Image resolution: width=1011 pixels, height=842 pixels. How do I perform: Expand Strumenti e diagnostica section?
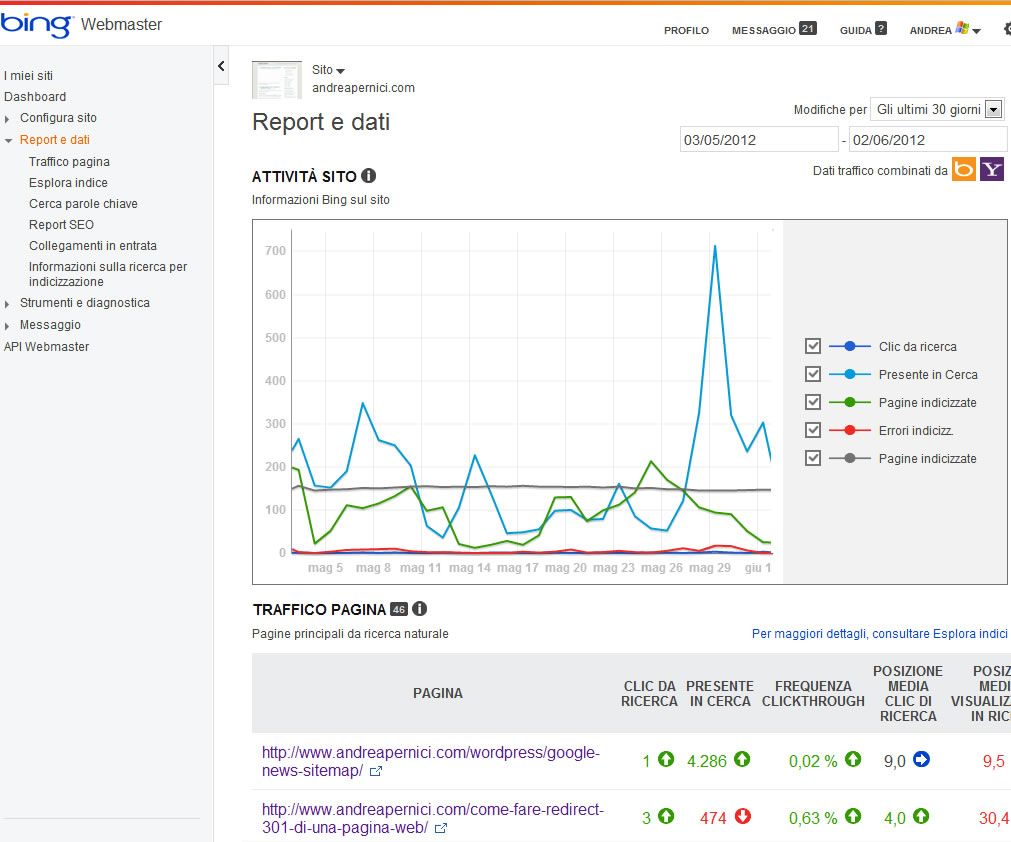coord(8,304)
